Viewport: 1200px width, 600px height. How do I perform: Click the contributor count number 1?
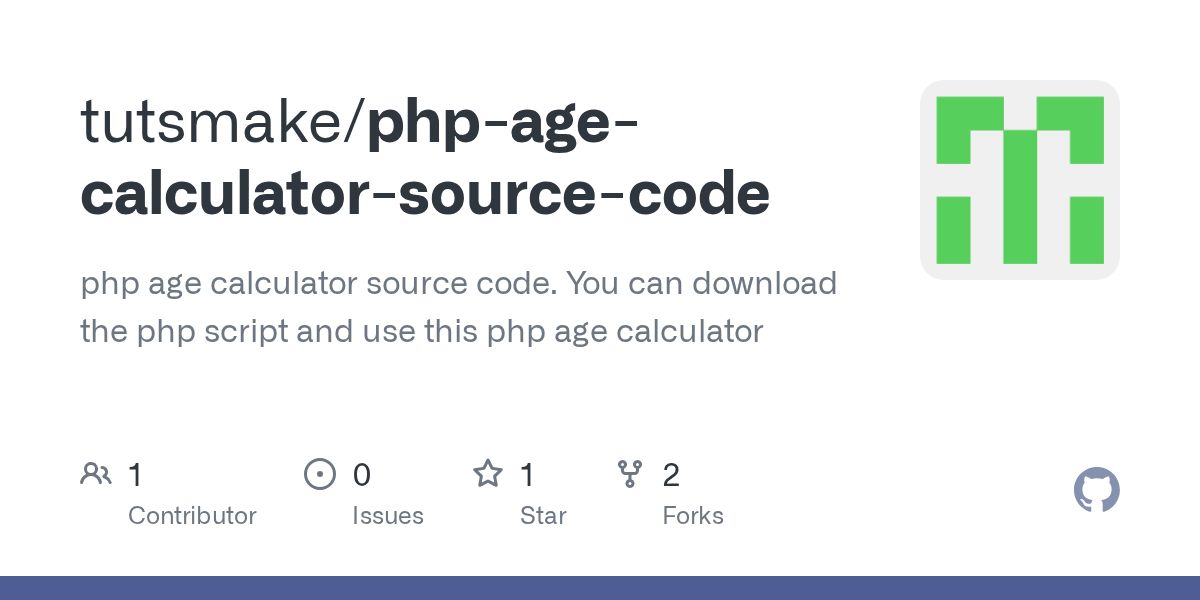[135, 475]
